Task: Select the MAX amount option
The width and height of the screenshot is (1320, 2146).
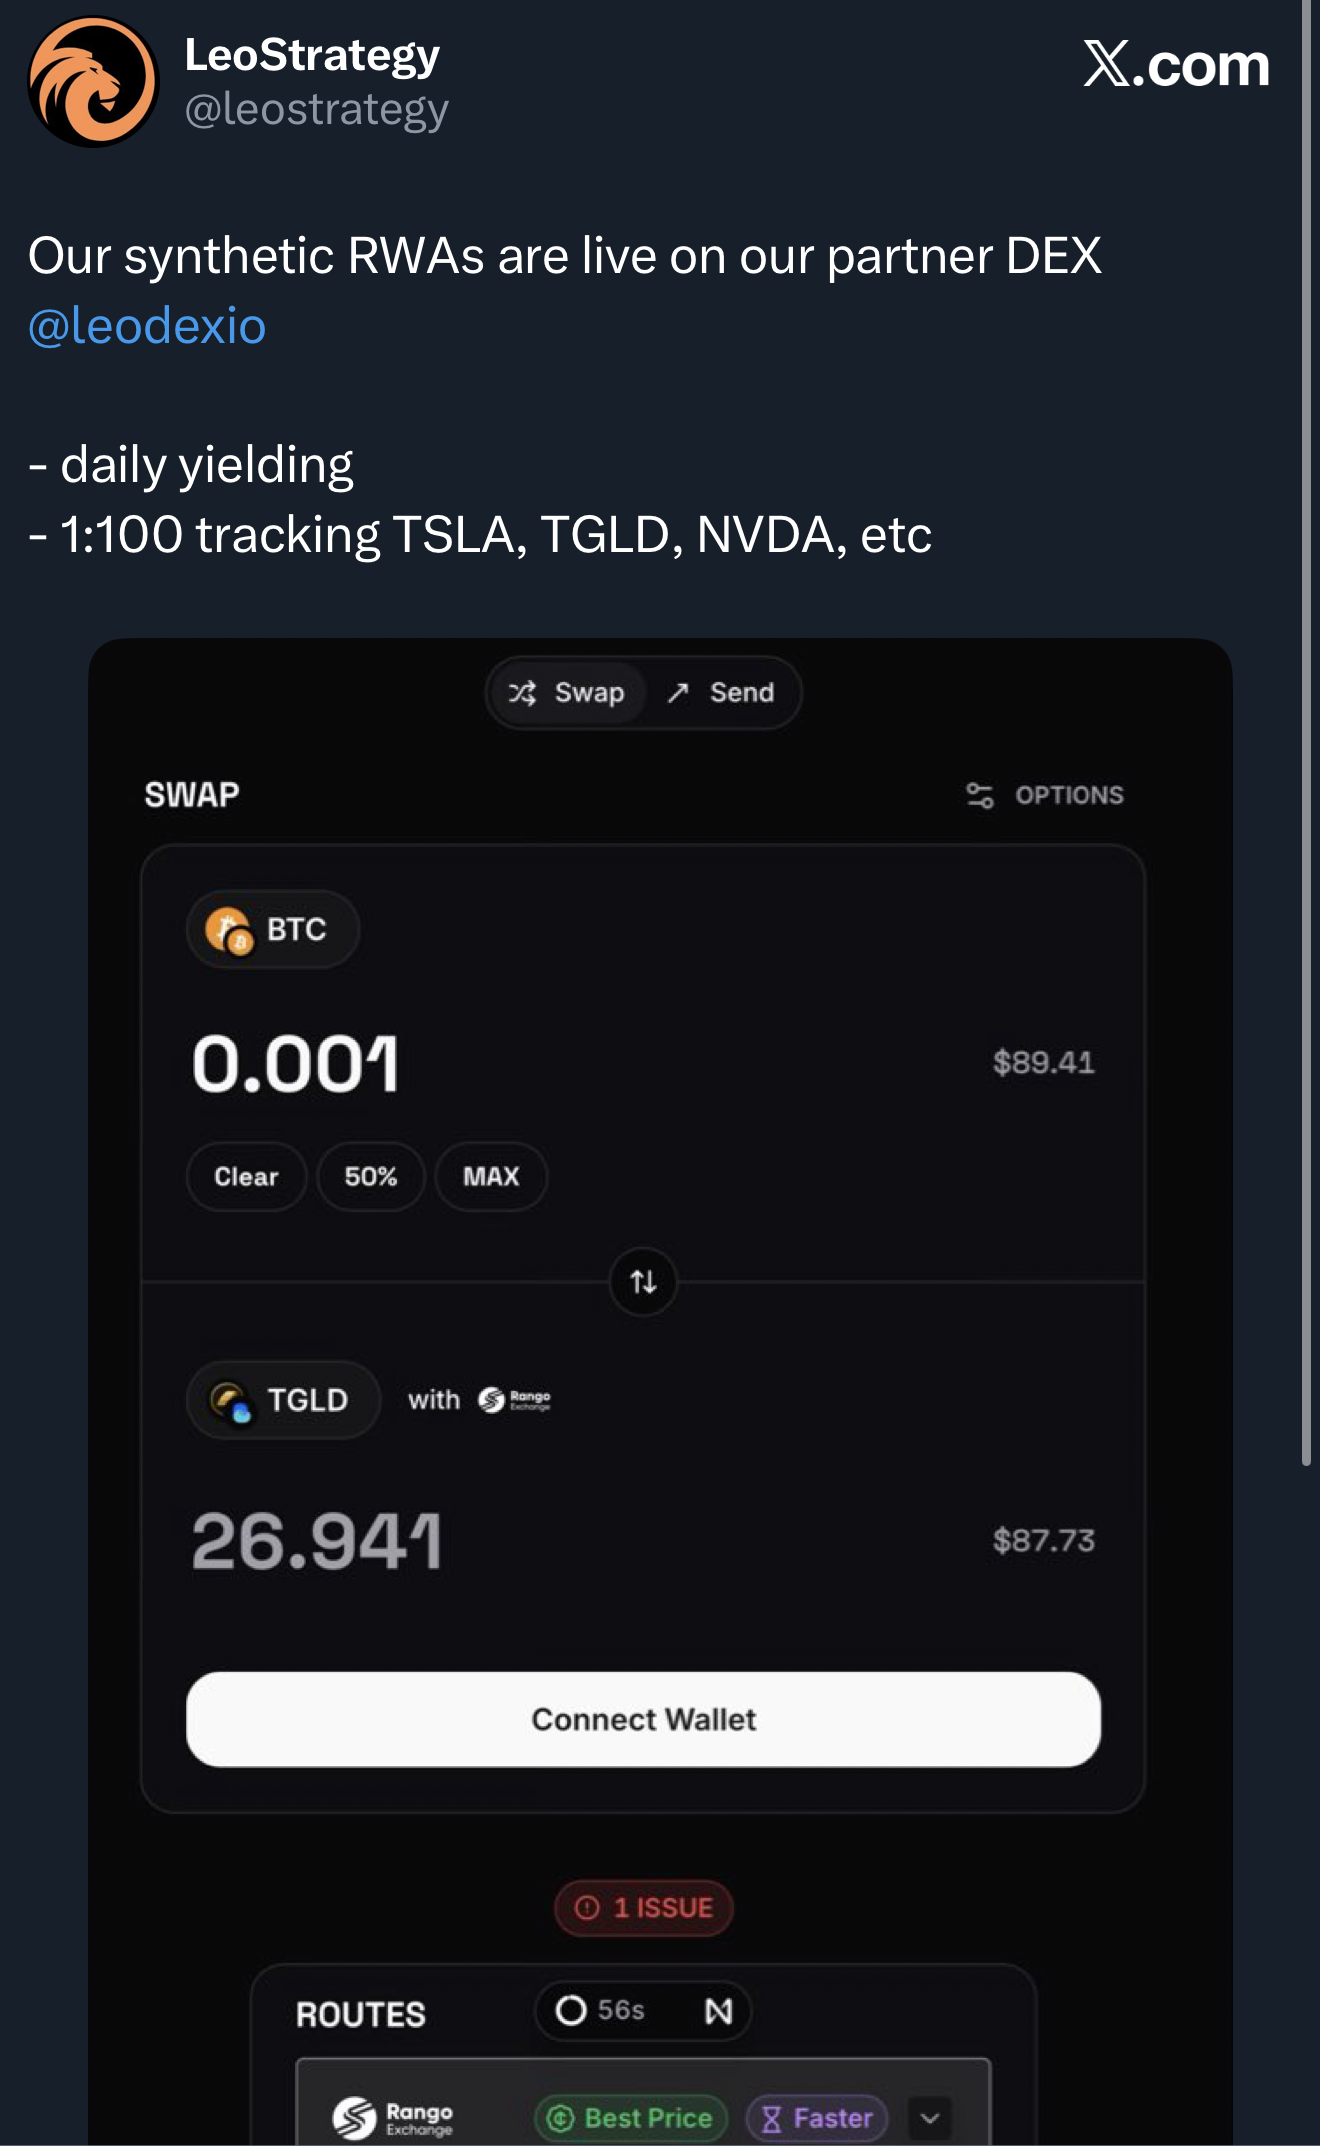Action: click(491, 1177)
